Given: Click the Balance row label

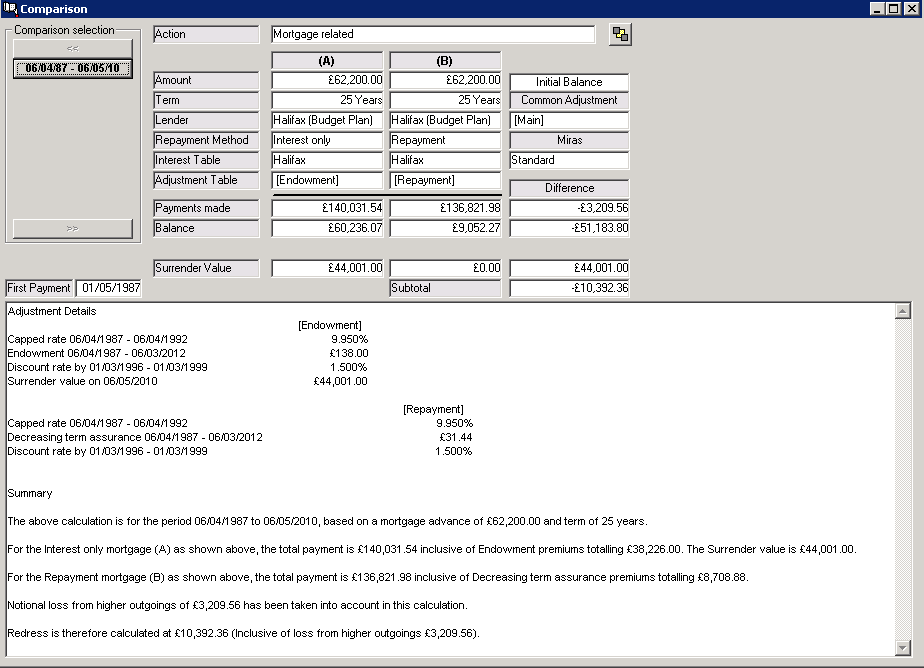Looking at the screenshot, I should click(206, 228).
